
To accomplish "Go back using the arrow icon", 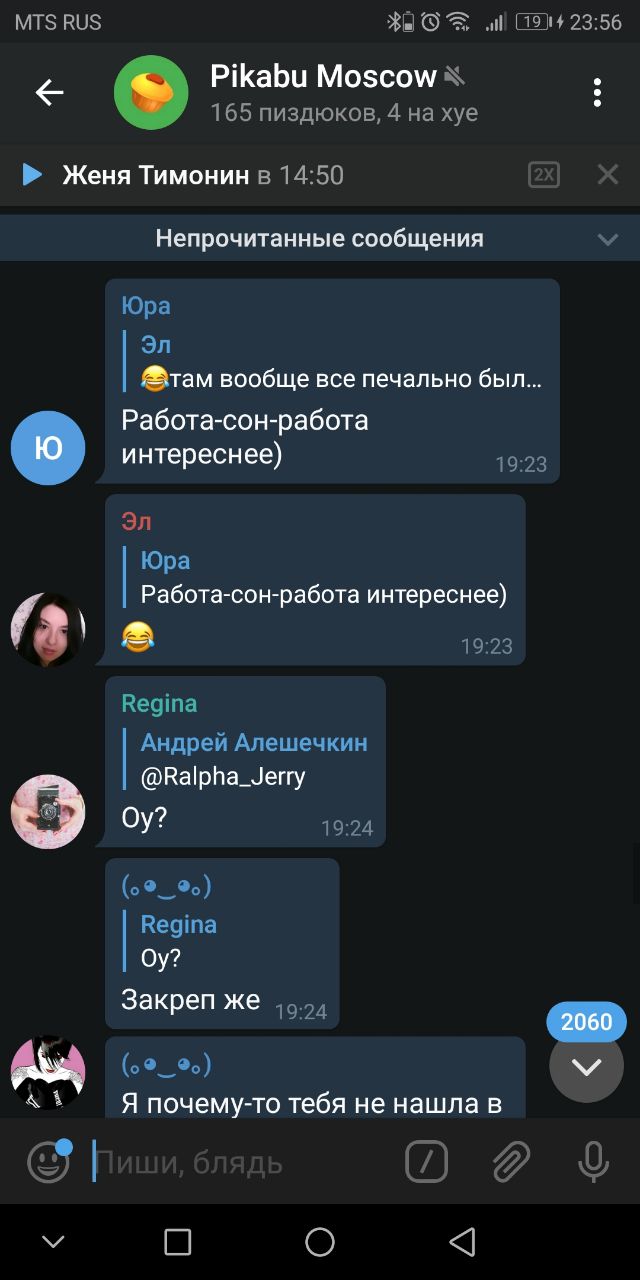I will [49, 93].
